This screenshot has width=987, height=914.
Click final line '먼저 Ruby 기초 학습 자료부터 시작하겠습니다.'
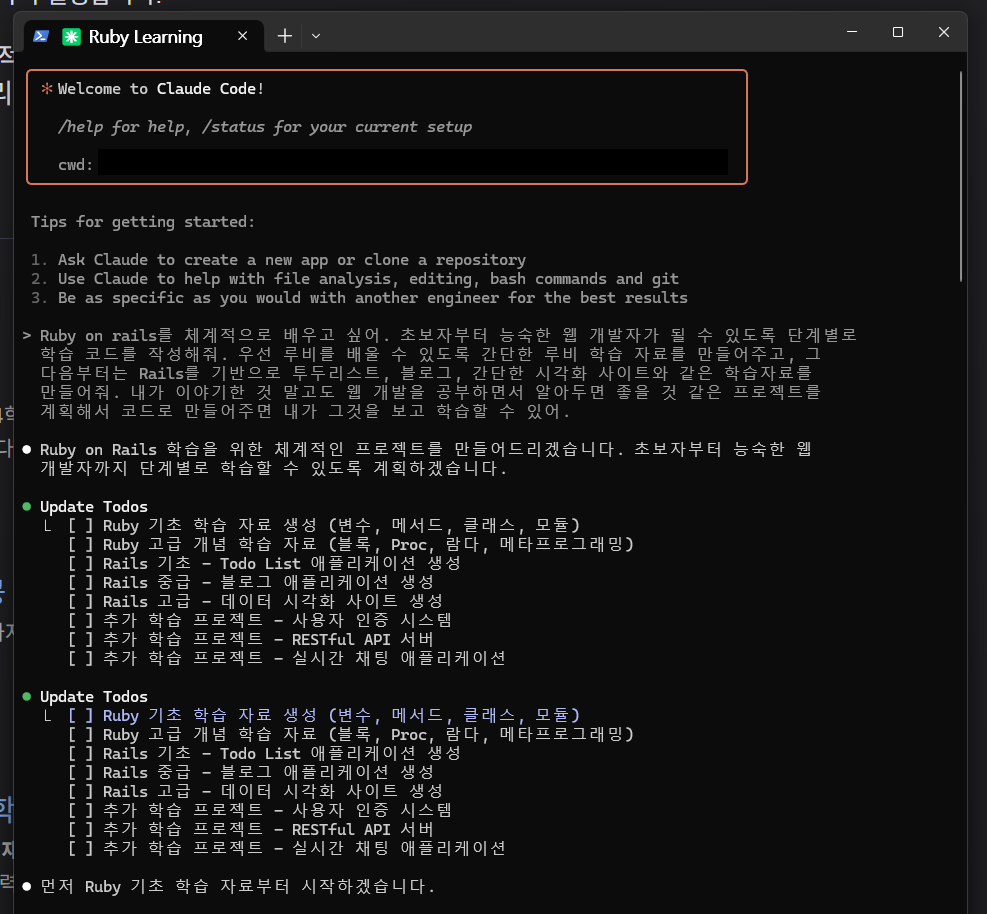pos(237,886)
